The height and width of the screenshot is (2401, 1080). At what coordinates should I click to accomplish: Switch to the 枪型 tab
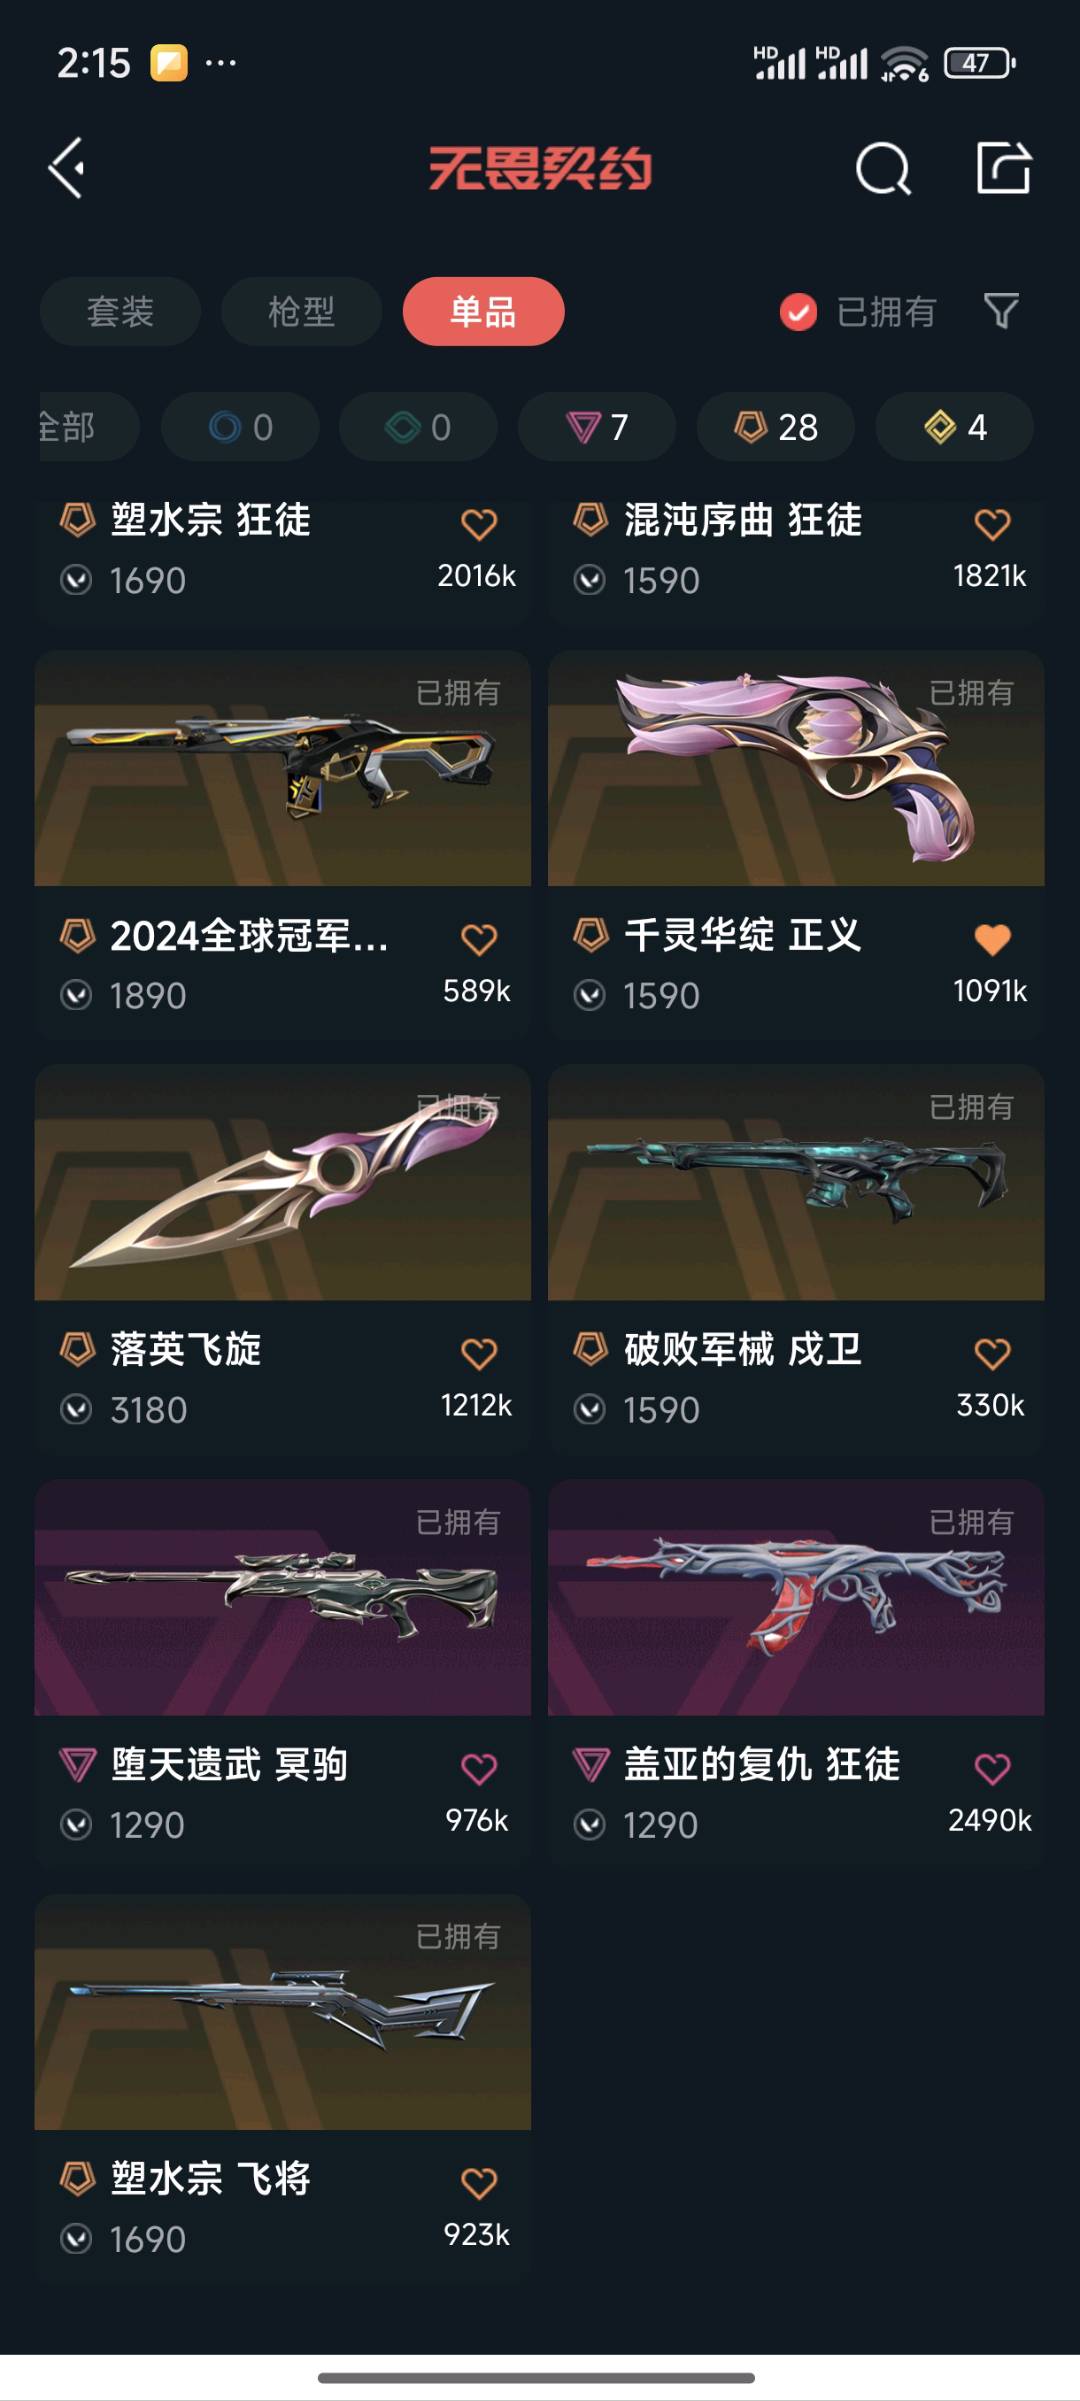click(301, 311)
